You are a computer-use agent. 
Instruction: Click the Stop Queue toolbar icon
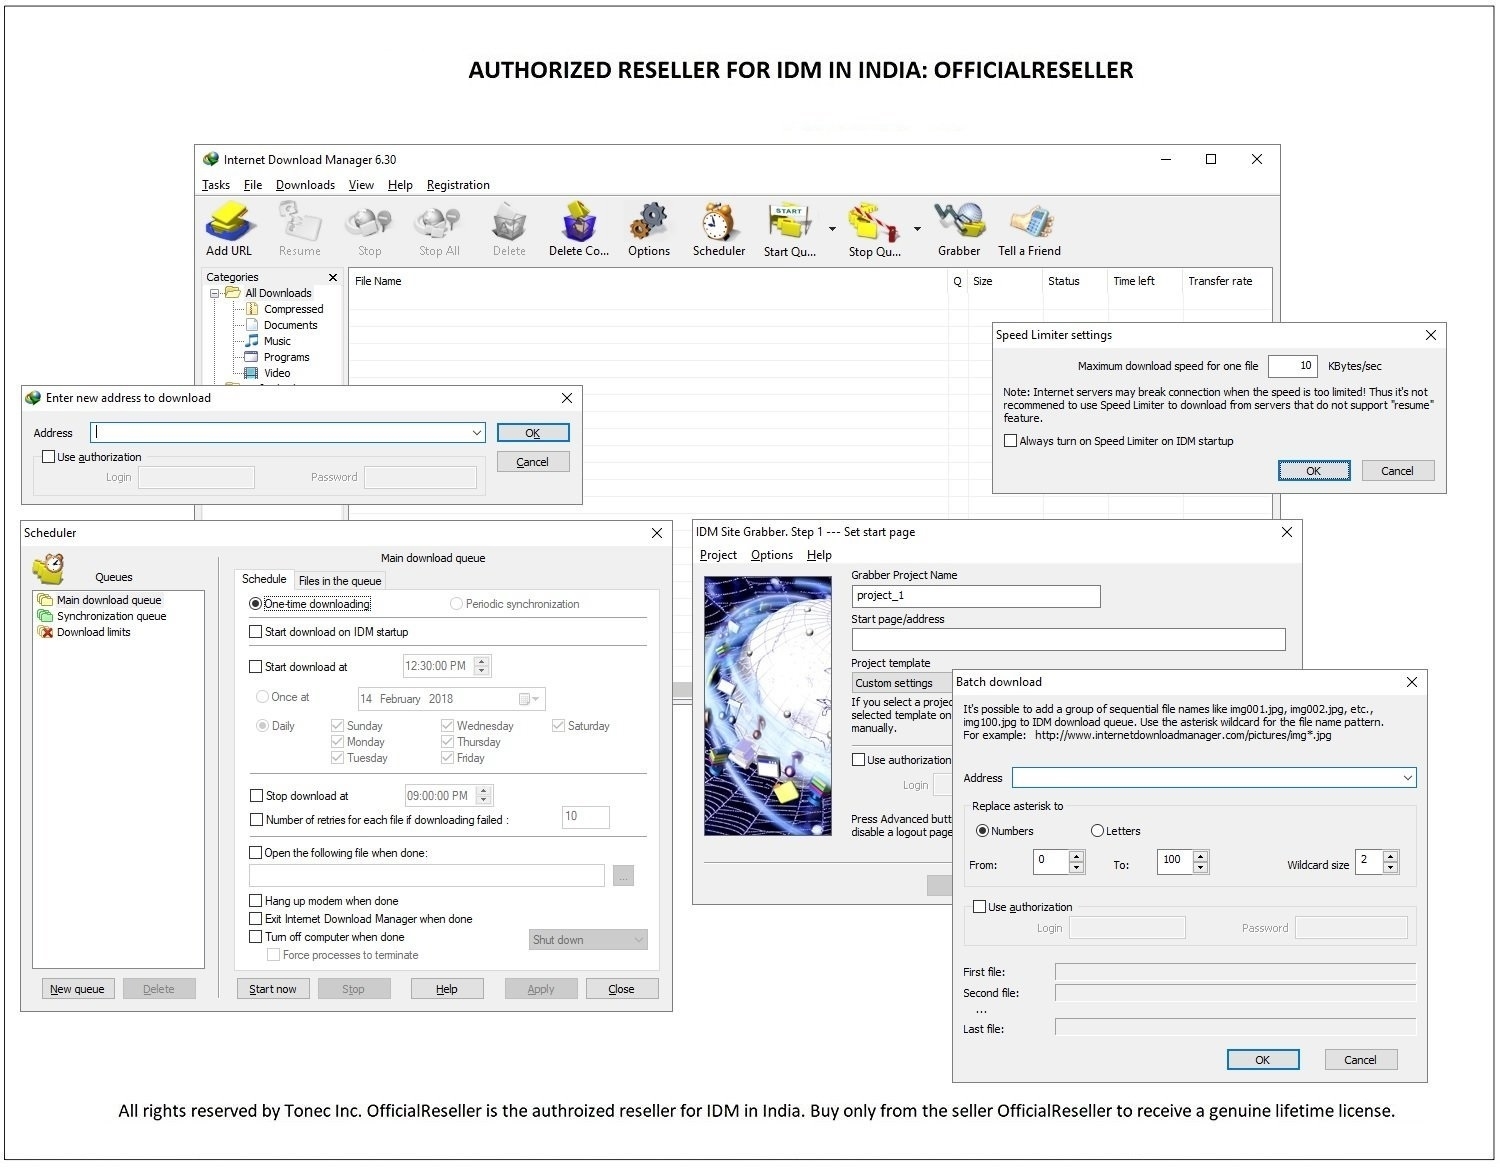(874, 229)
